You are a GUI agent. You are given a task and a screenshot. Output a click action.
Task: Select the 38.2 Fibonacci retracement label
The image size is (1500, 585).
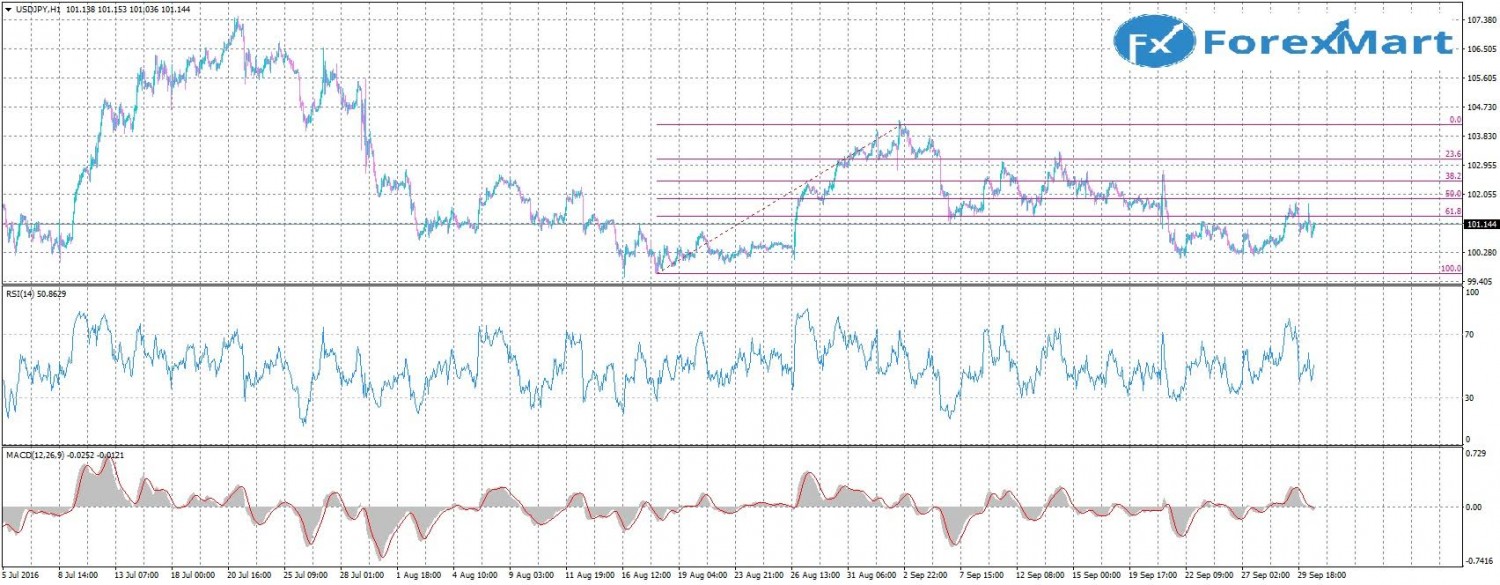1453,176
